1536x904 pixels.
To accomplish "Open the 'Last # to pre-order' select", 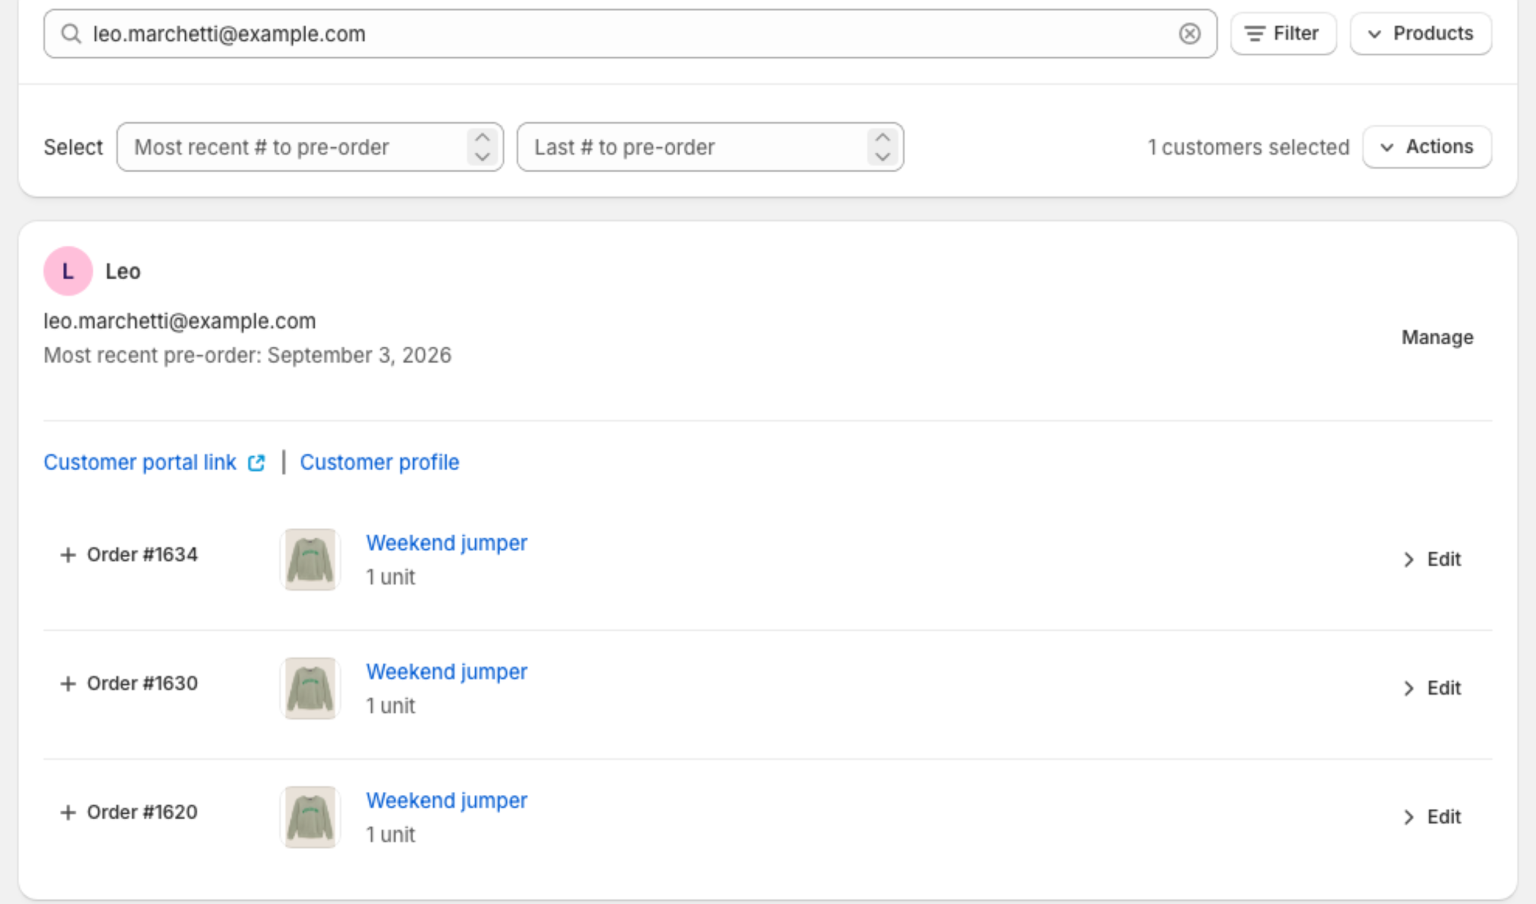I will 710,147.
